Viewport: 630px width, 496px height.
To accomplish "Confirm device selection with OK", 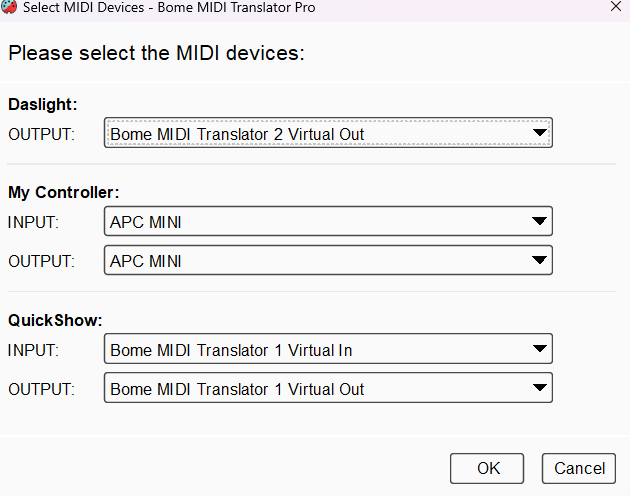I will pos(487,468).
